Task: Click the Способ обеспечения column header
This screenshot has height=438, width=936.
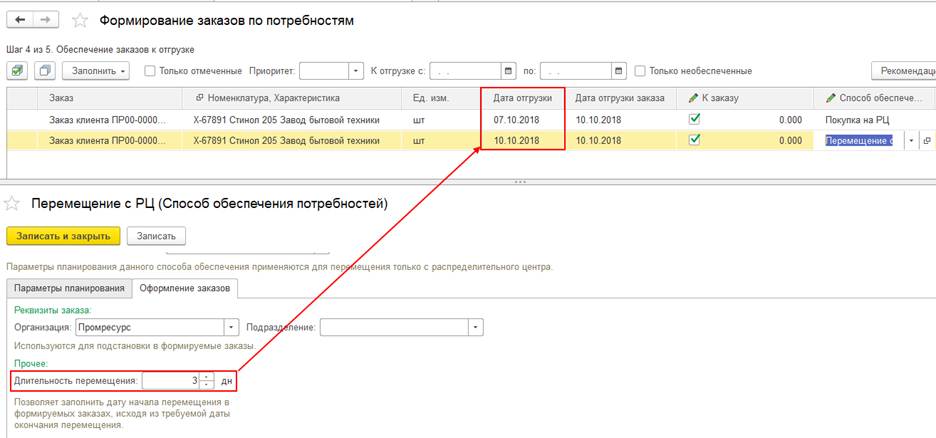Action: pyautogui.click(x=875, y=98)
